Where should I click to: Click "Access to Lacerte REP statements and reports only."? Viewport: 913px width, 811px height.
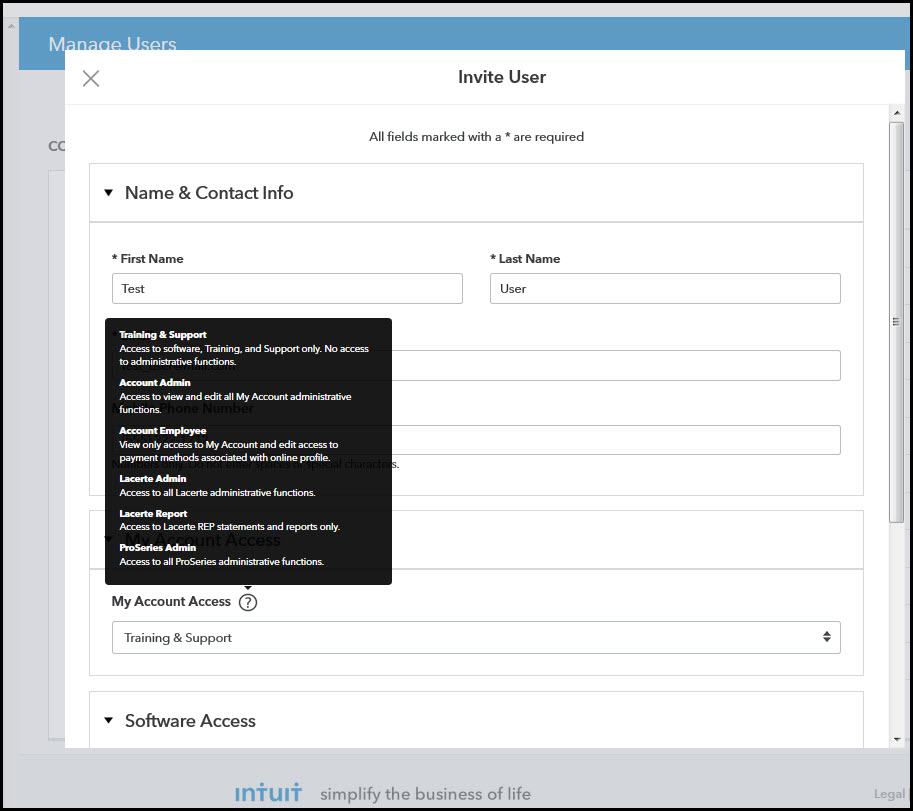(x=229, y=527)
